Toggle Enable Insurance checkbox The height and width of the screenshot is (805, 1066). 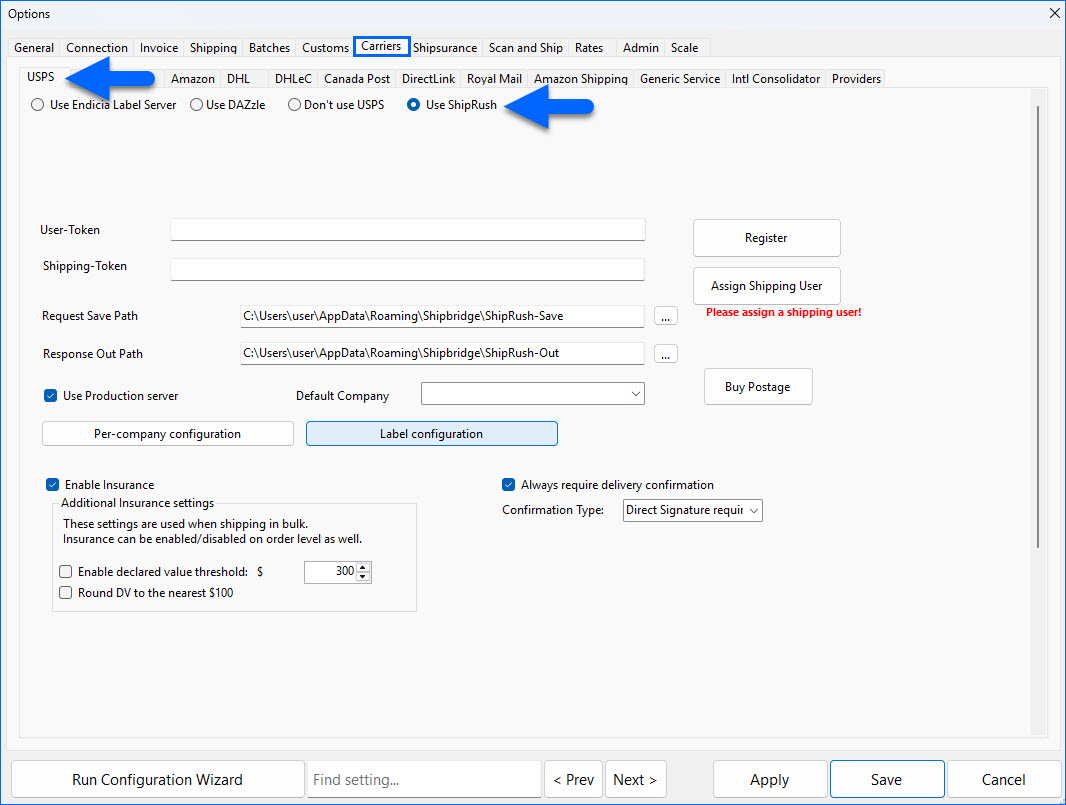[53, 485]
